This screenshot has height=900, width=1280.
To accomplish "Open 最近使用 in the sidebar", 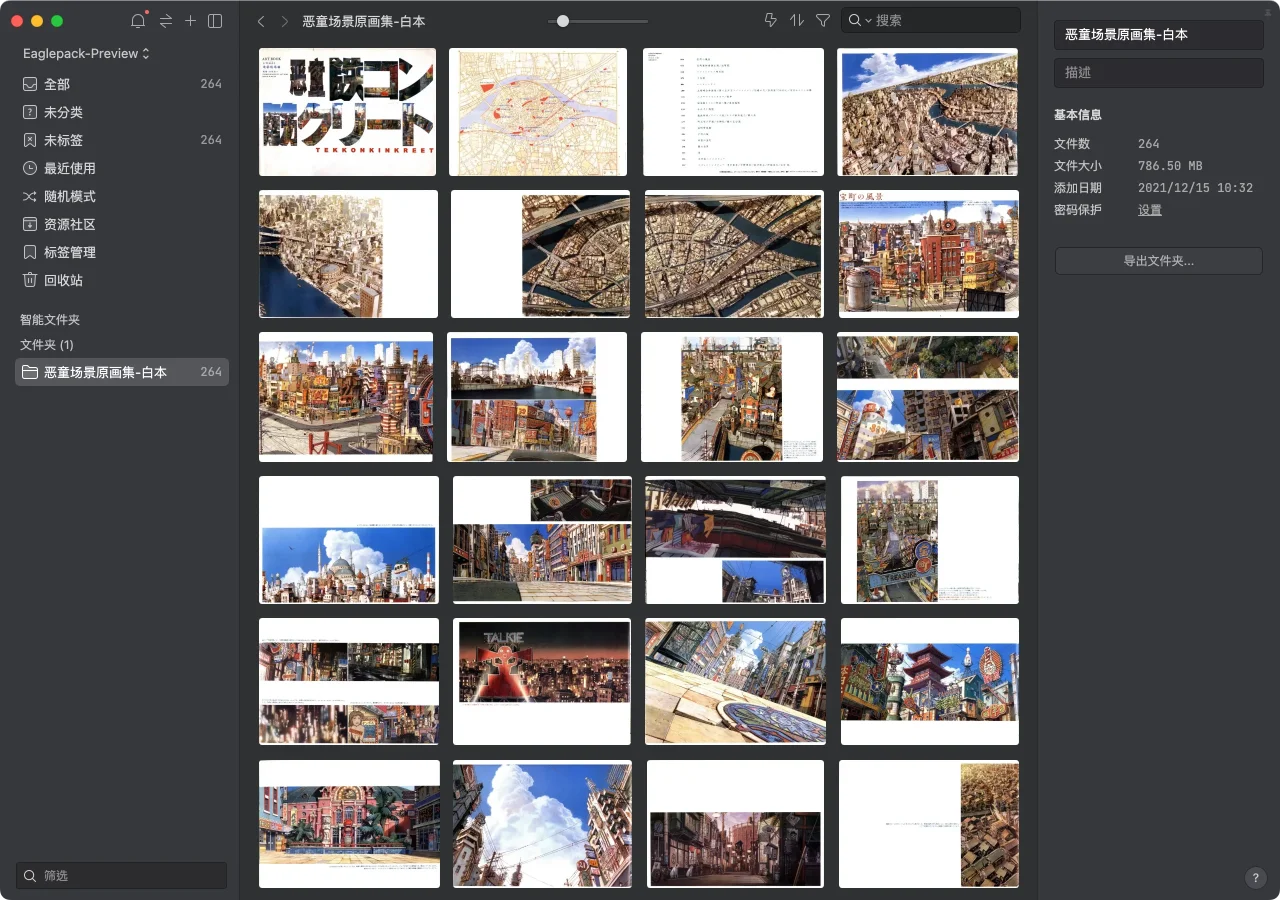I will [122, 168].
